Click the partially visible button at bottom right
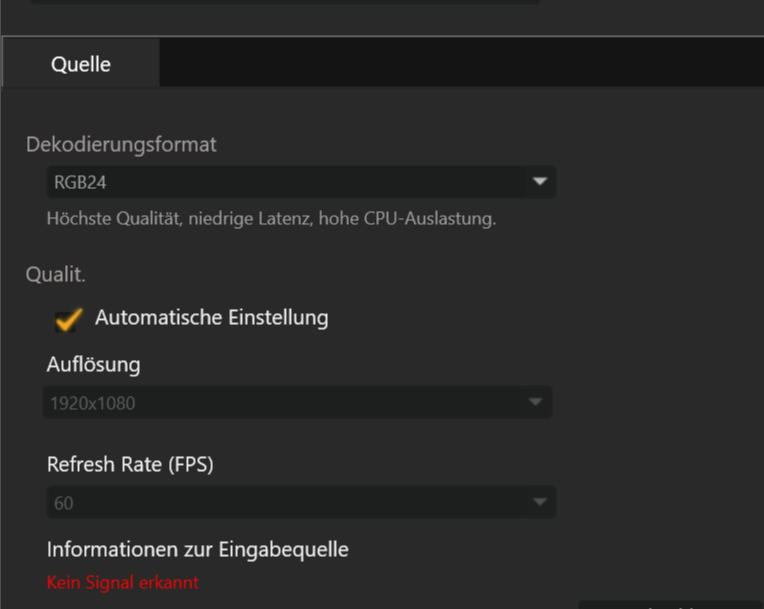The image size is (764, 609). (x=670, y=604)
